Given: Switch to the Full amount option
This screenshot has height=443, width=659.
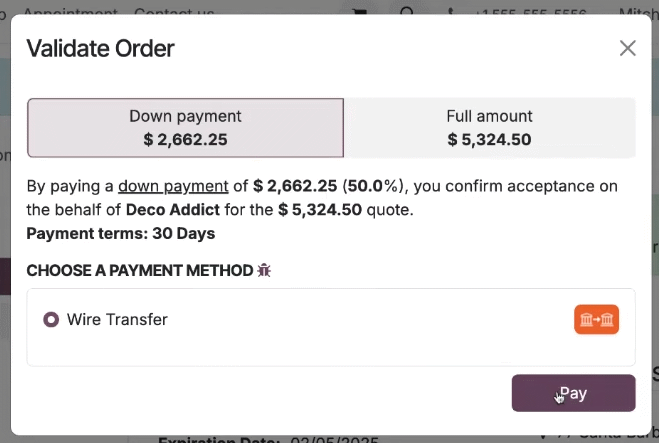Looking at the screenshot, I should [490, 128].
